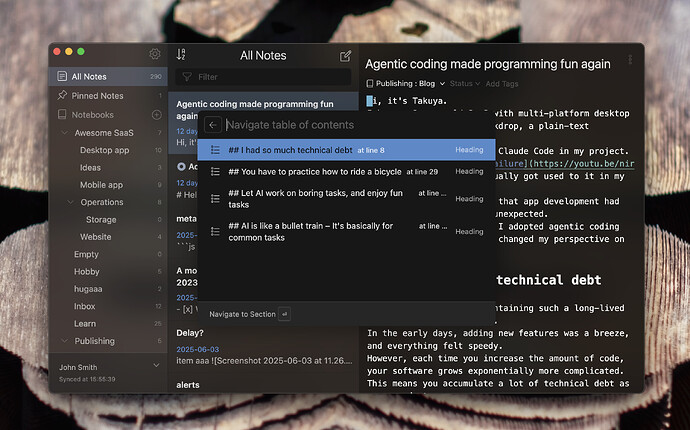
Task: Select heading 'You have to practice how to ride a bicycle'
Action: [346, 172]
